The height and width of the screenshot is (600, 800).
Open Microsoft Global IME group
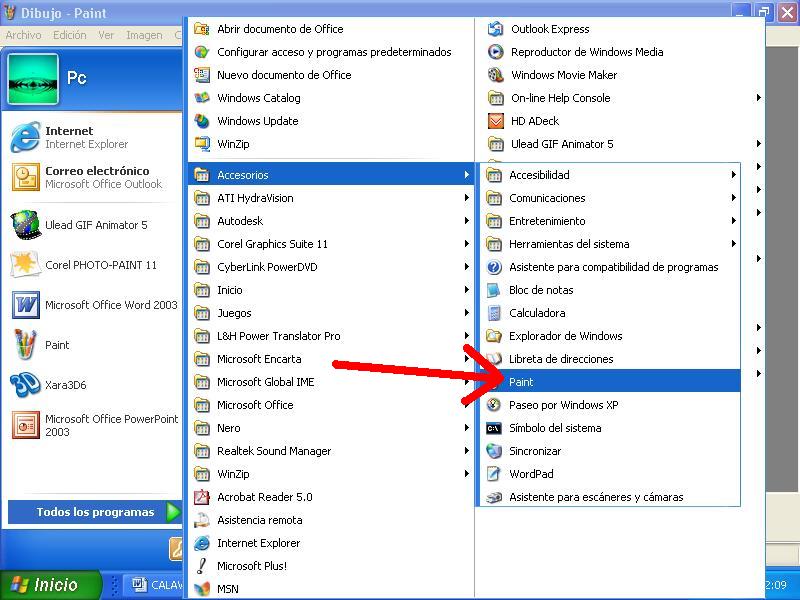[331, 381]
